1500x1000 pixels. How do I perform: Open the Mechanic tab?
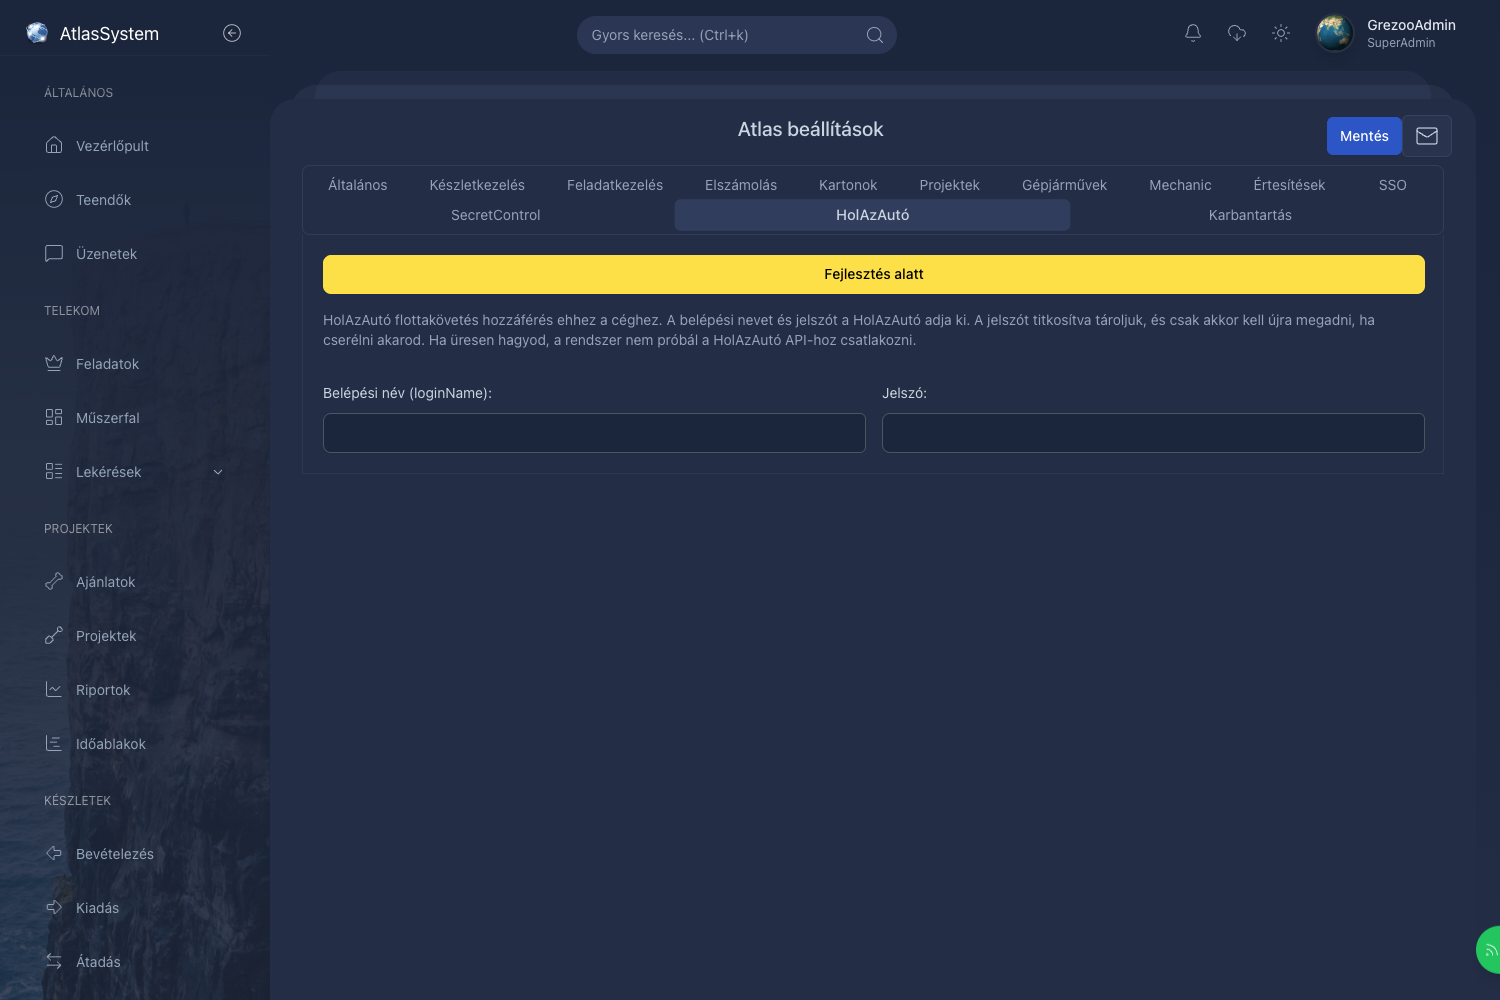[x=1180, y=185]
